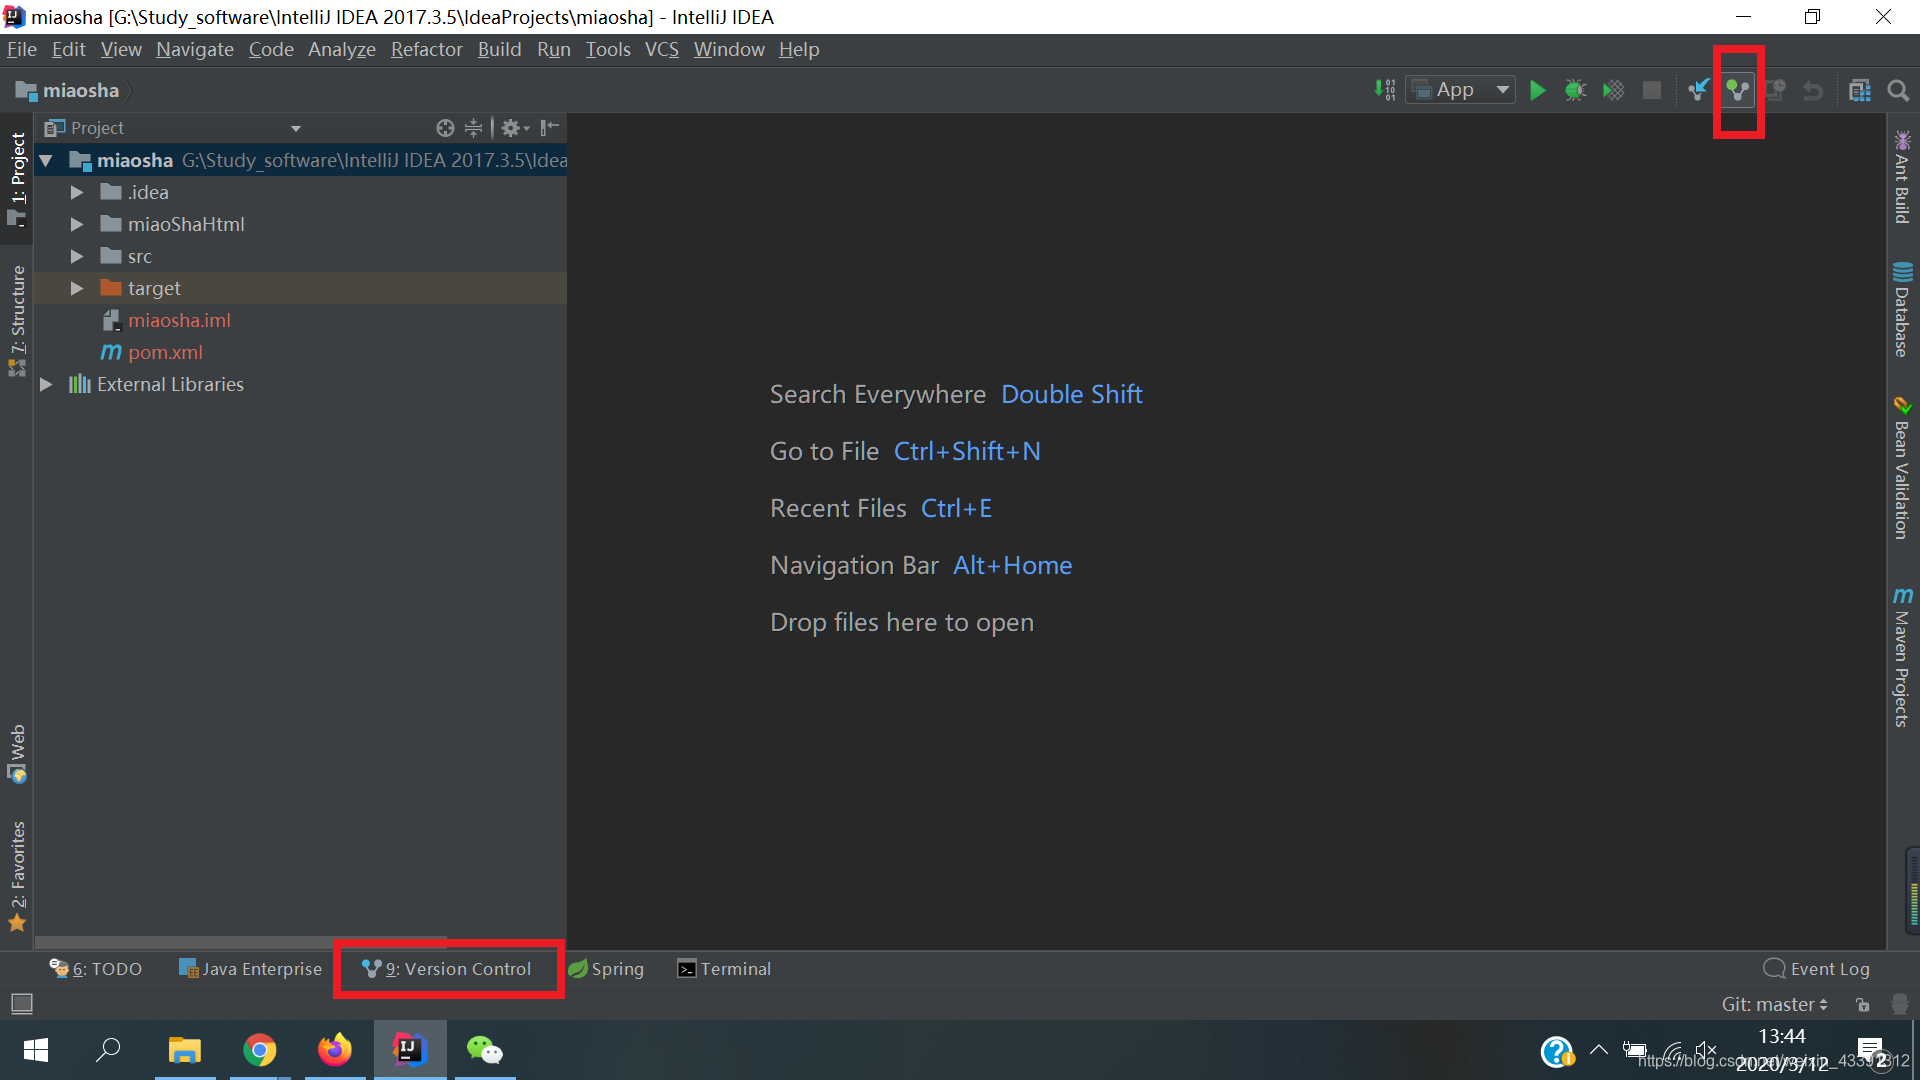The height and width of the screenshot is (1080, 1920).
Task: Open the Tools menu
Action: tap(608, 49)
